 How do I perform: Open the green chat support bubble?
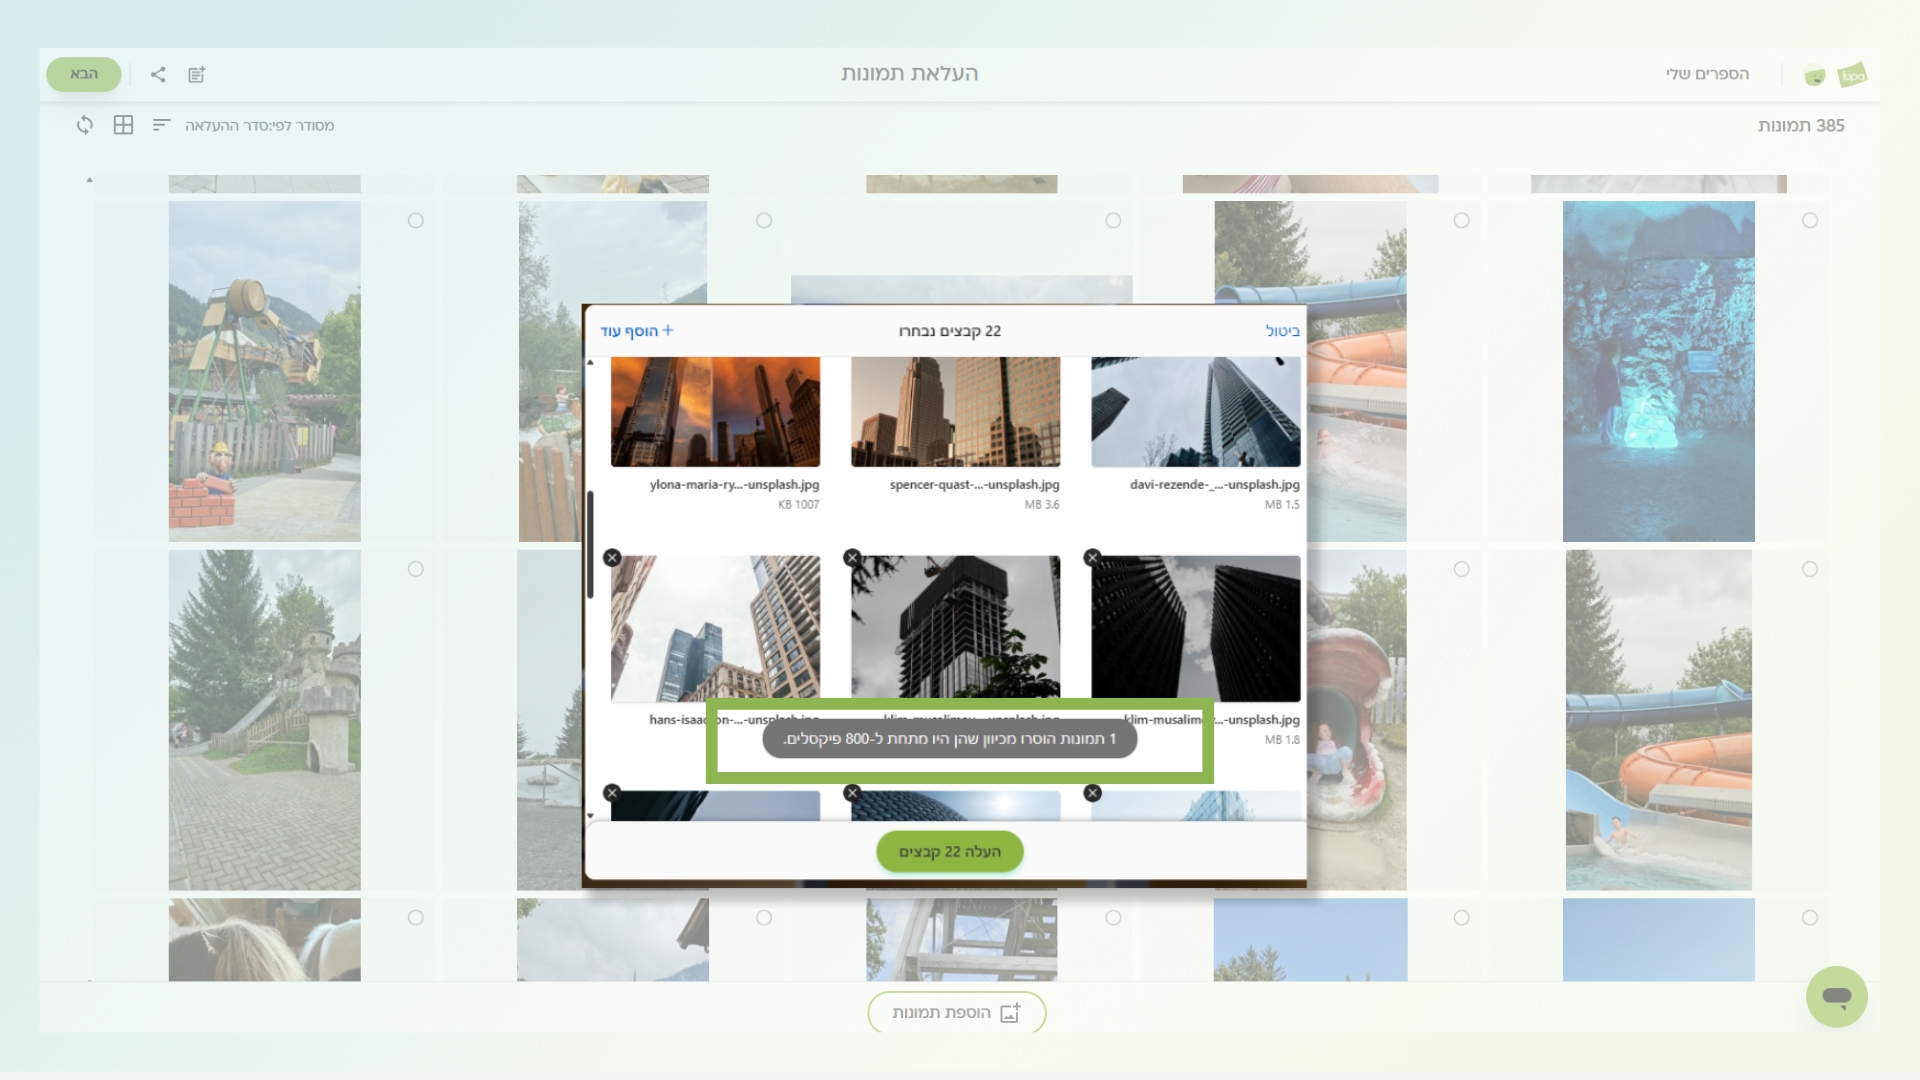1836,996
